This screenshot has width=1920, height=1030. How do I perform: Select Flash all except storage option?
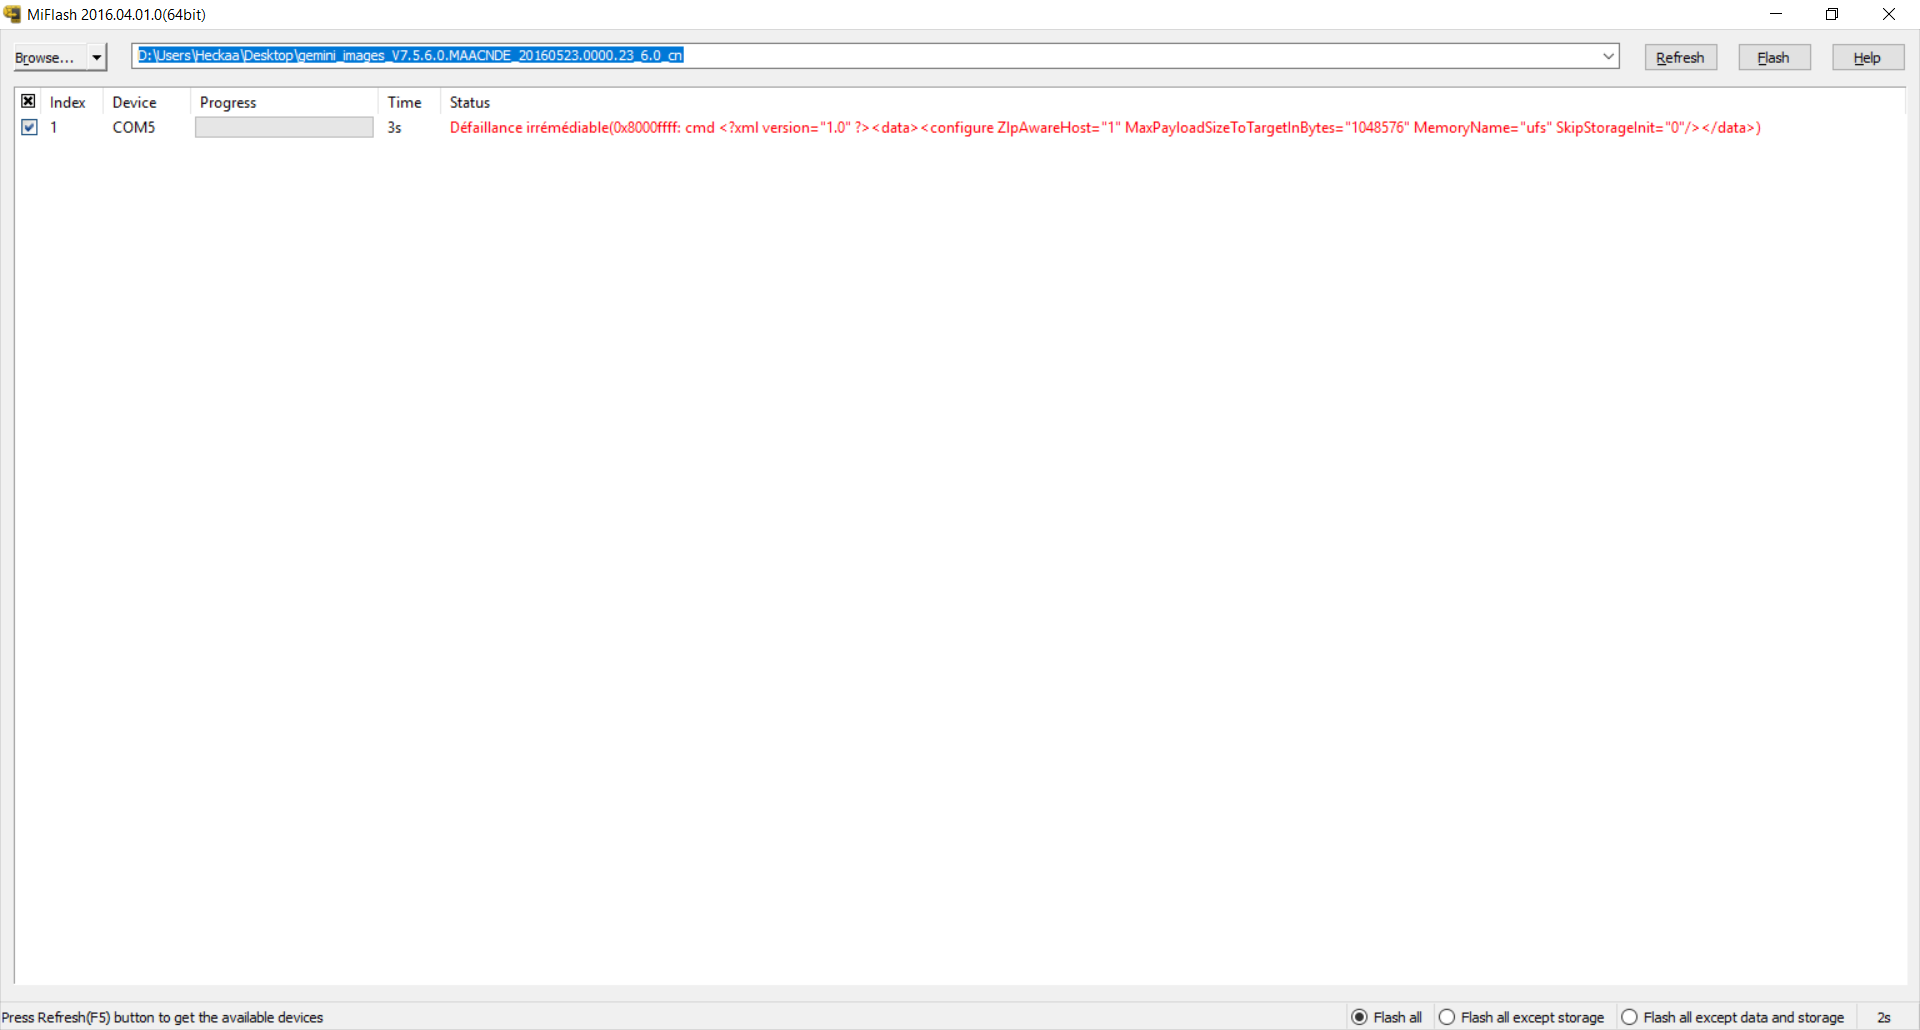(1521, 1017)
